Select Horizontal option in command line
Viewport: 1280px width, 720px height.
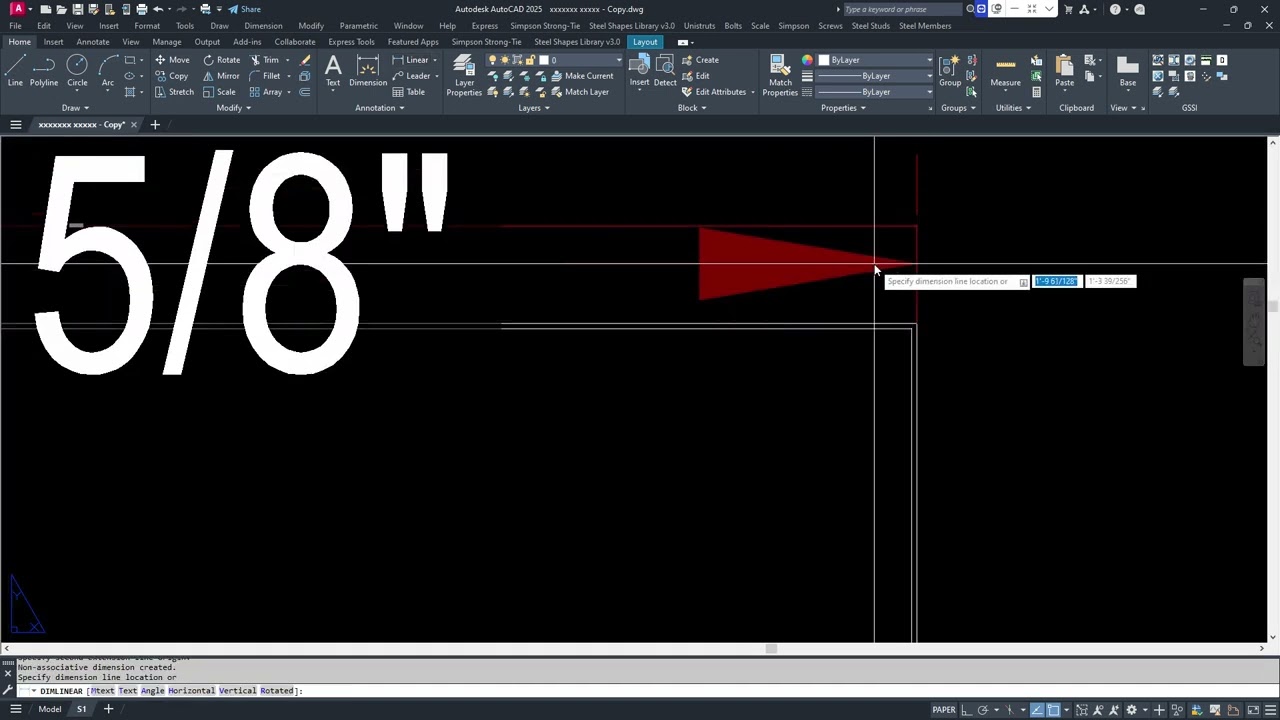click(191, 691)
